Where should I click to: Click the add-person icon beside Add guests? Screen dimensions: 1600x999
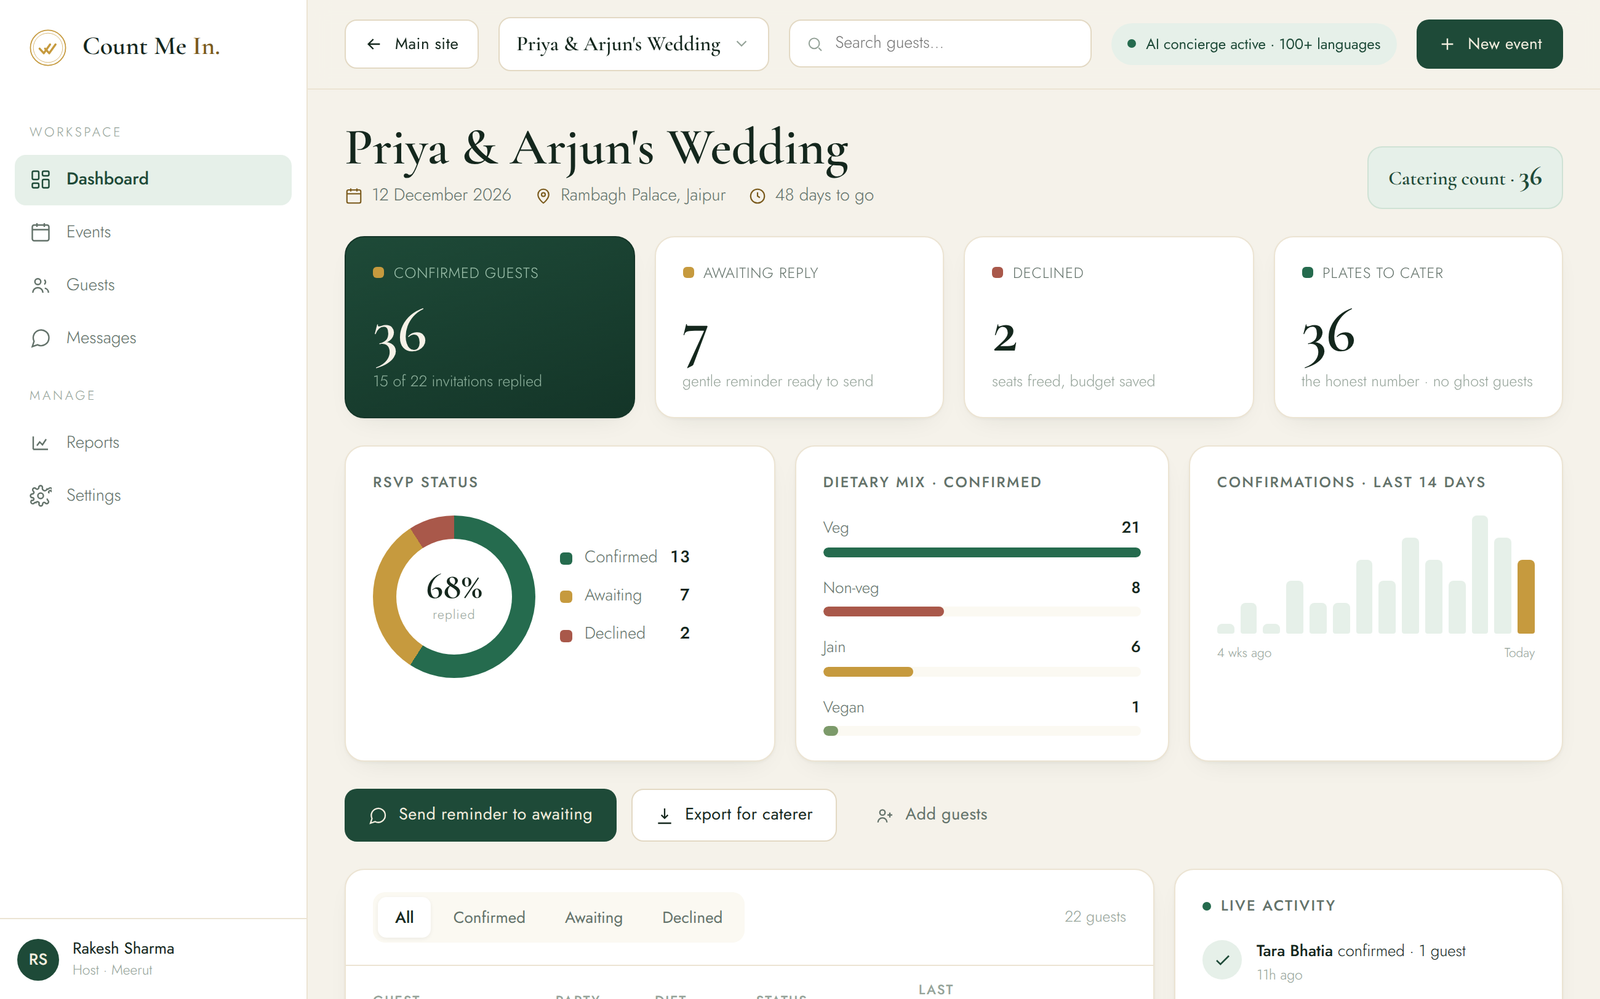(x=885, y=815)
